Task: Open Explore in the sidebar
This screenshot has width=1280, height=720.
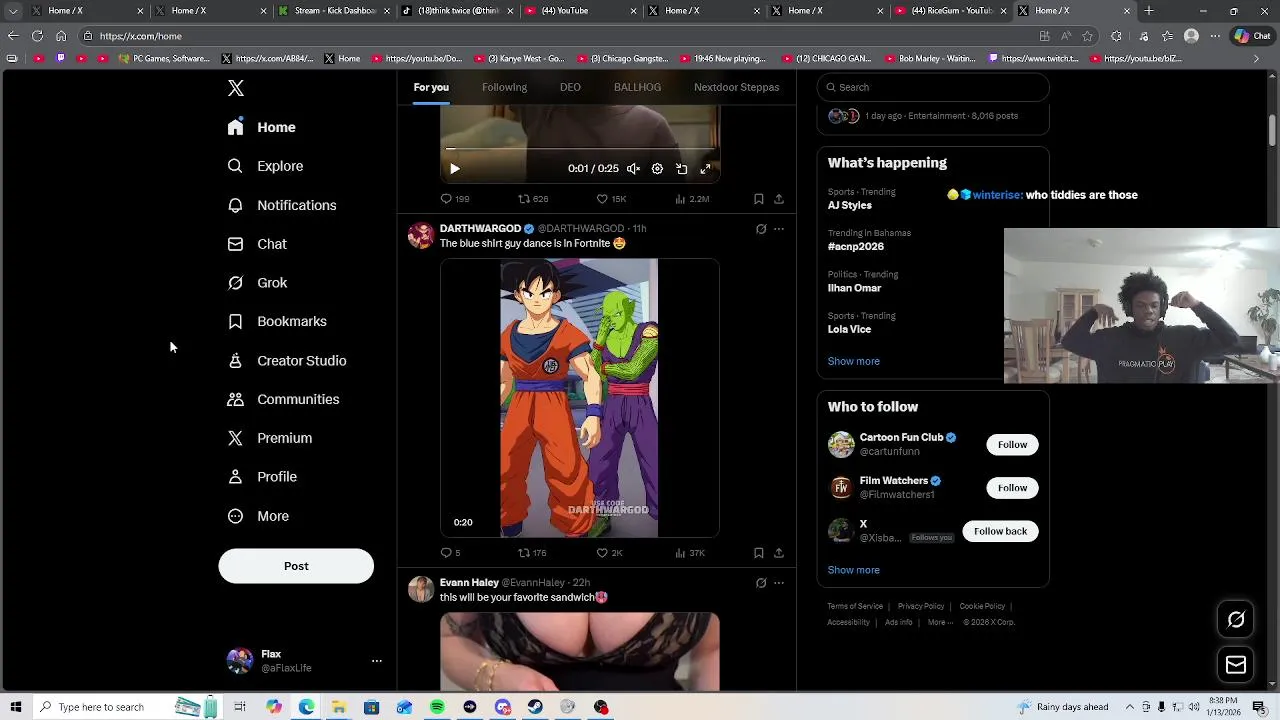Action: (x=266, y=166)
